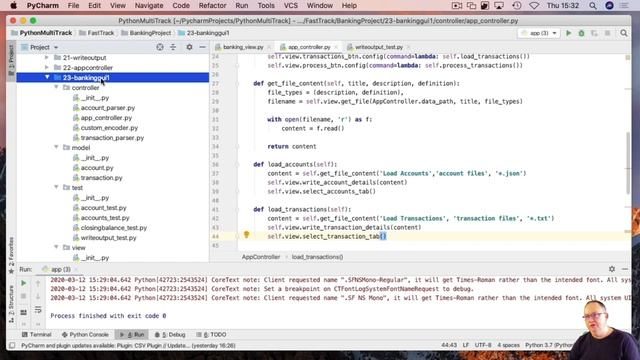Toggle tool window quick-access icon in the status bar

[x=12, y=345]
